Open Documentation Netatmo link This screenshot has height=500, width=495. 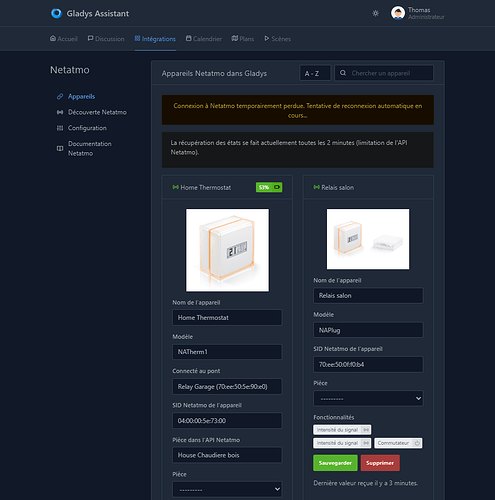[x=90, y=148]
